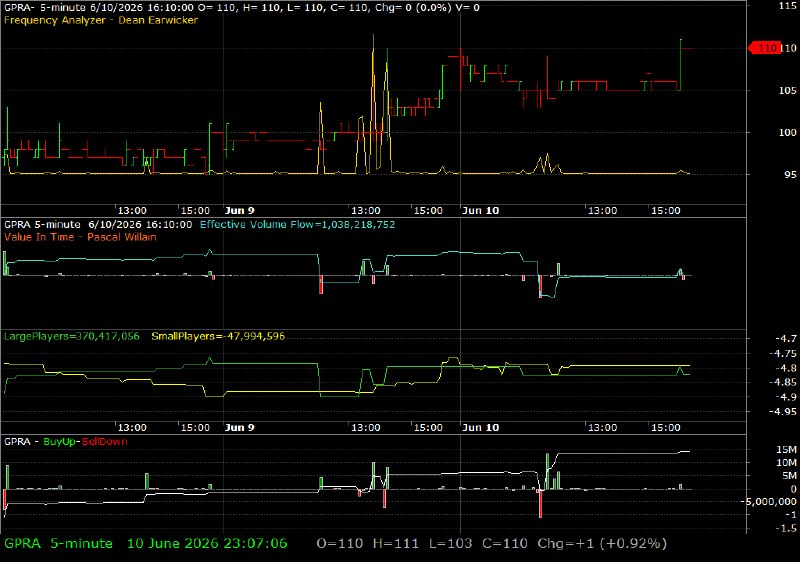
Task: Click 'Jun 10' on the top chart time axis
Action: pos(481,211)
